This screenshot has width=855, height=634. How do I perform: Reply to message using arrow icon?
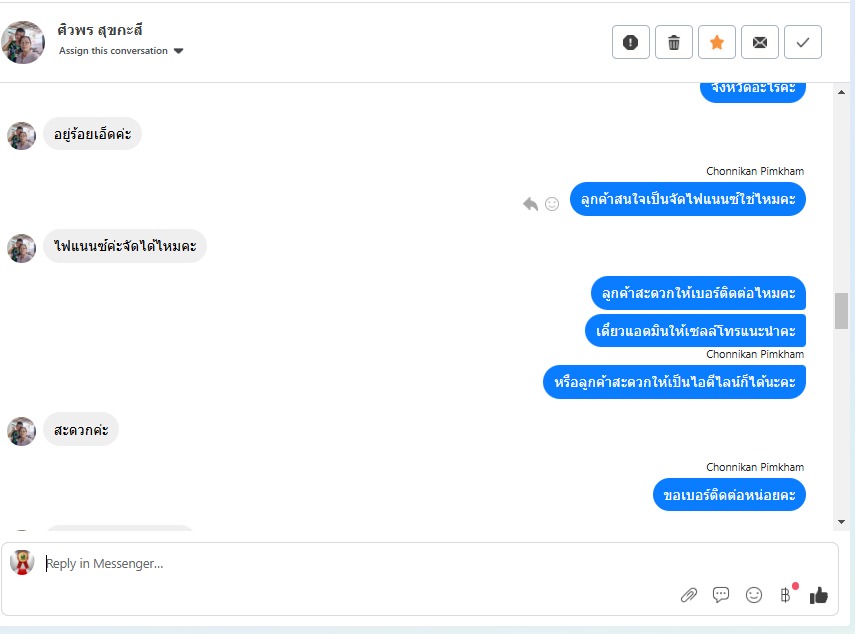(x=530, y=204)
